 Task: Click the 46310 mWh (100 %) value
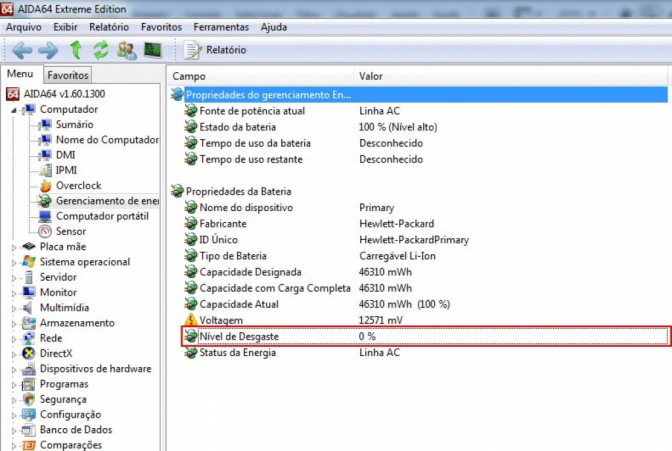(404, 304)
